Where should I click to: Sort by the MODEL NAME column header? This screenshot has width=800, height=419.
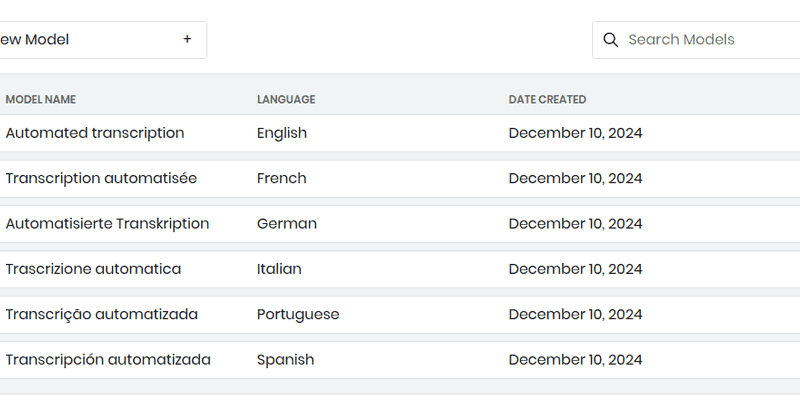point(41,100)
